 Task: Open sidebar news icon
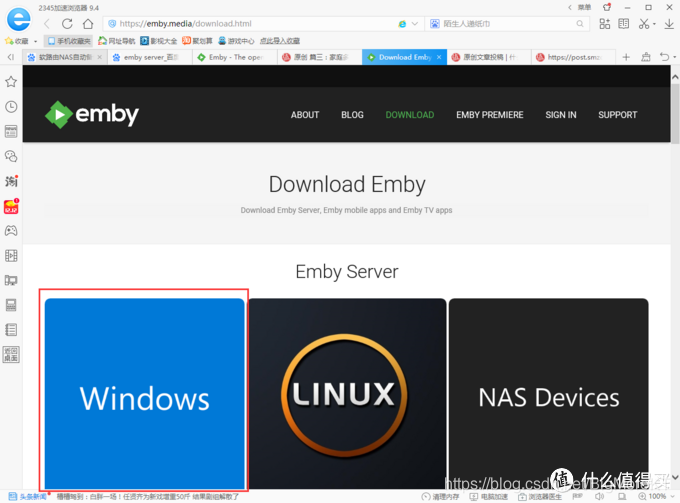point(11,131)
